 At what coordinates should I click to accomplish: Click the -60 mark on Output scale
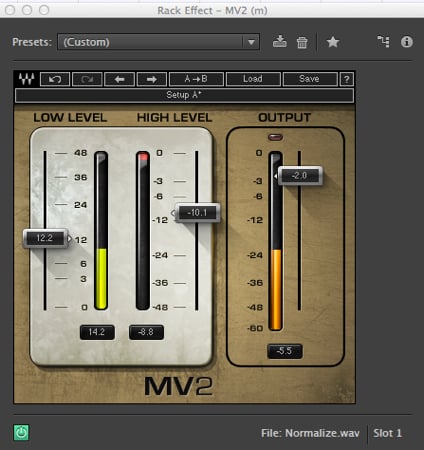pos(255,328)
